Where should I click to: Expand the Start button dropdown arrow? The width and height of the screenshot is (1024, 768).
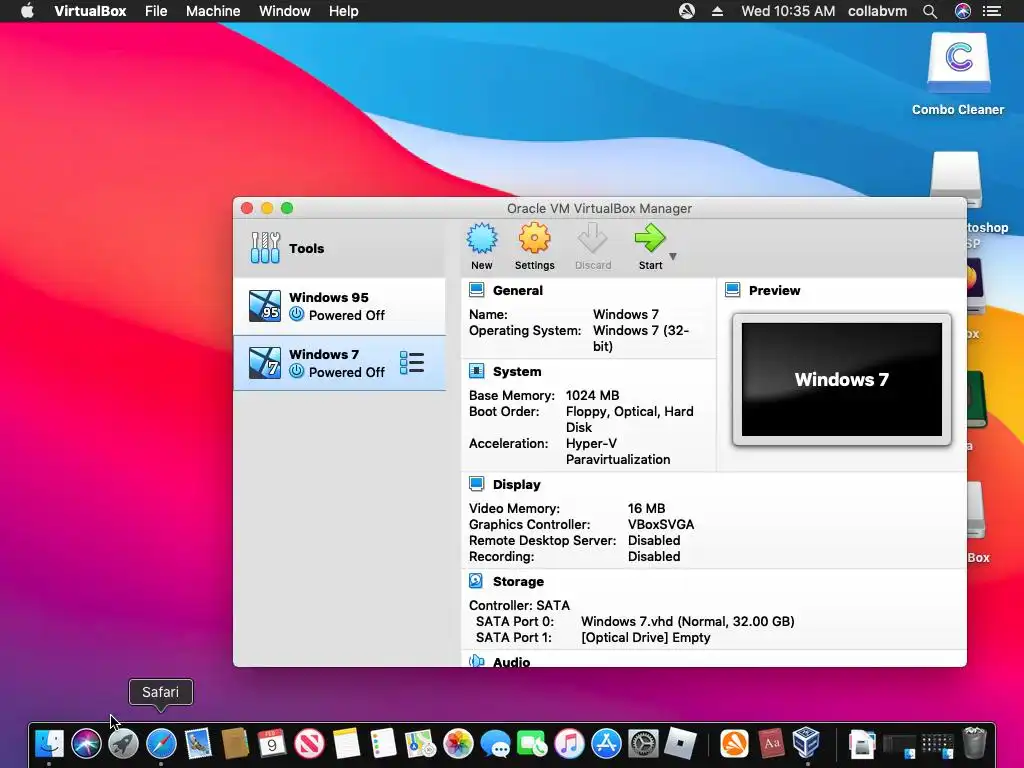[673, 256]
